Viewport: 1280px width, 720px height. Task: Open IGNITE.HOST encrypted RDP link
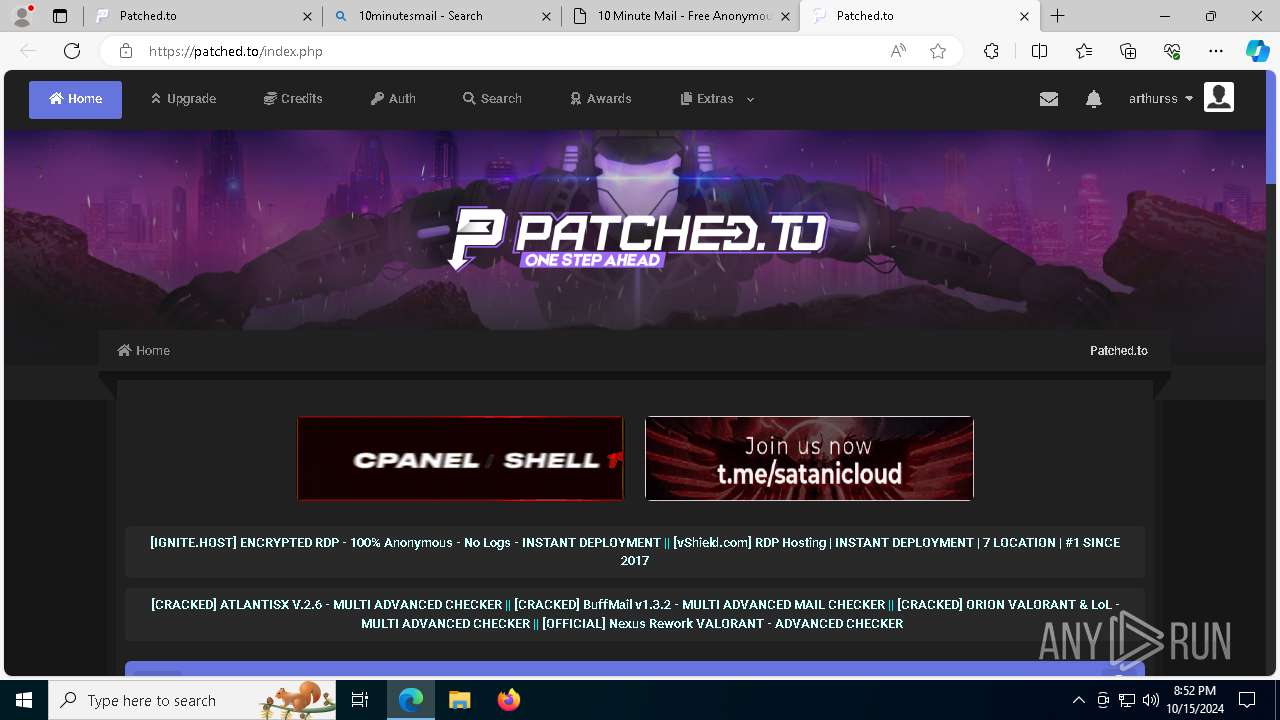click(405, 542)
